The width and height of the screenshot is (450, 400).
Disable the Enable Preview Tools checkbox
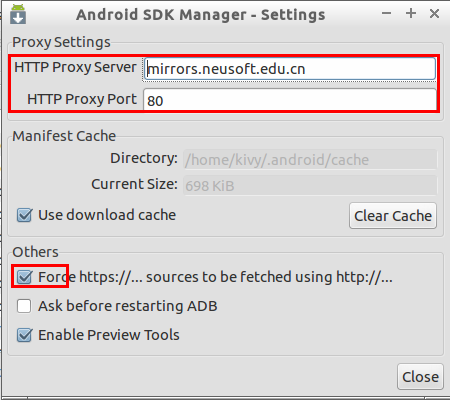point(25,335)
